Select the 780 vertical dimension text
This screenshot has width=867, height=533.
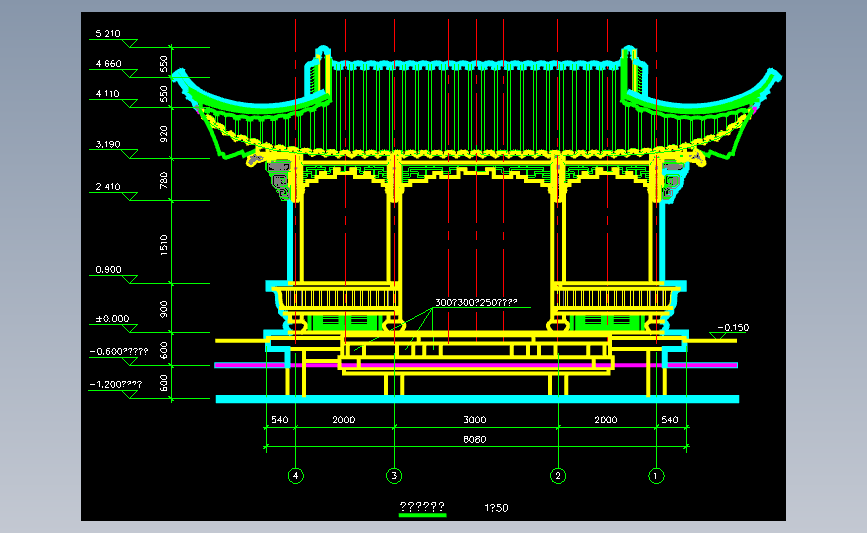(x=164, y=180)
